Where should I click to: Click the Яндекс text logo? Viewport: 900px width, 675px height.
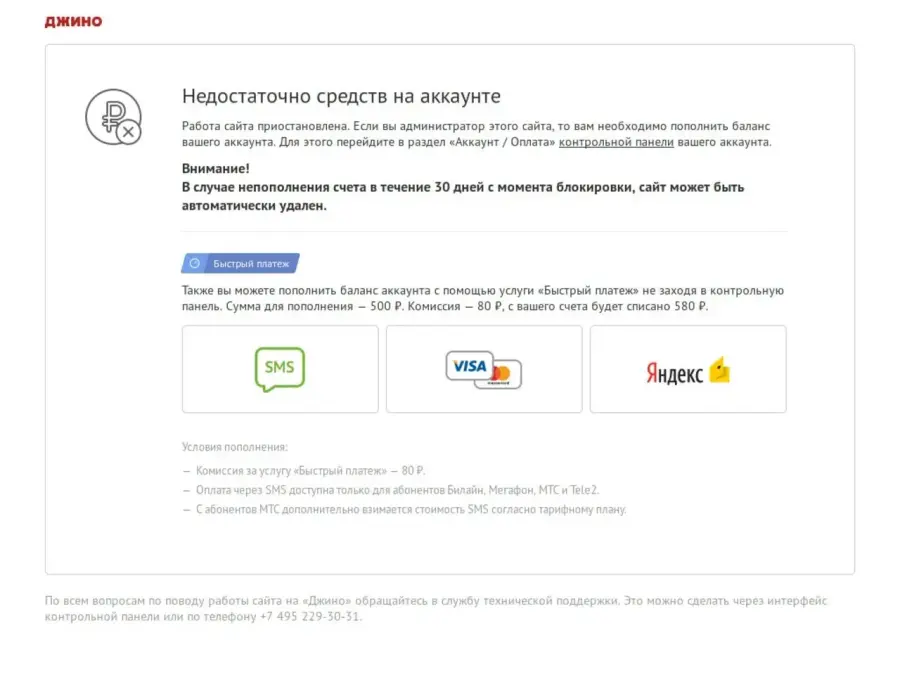(x=674, y=373)
